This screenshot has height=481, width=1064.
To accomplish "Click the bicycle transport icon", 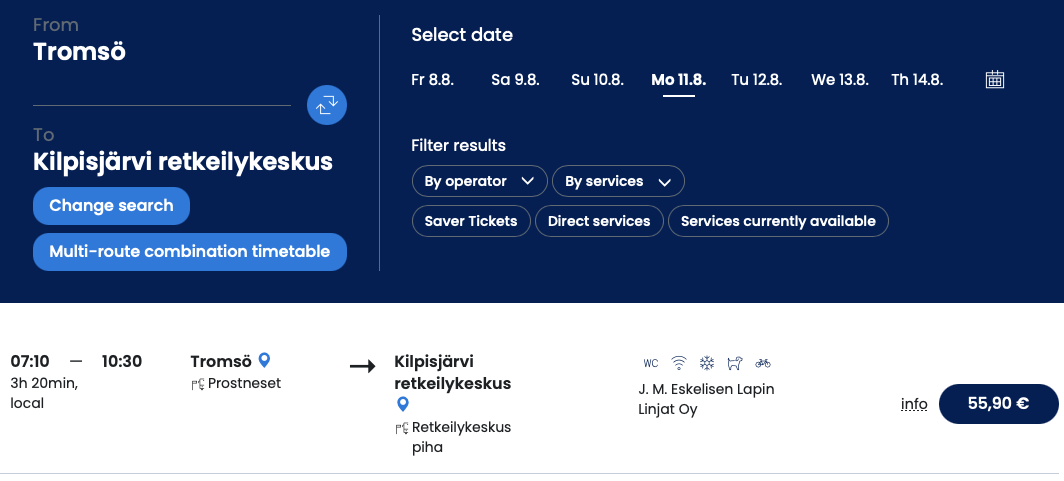I will point(763,363).
